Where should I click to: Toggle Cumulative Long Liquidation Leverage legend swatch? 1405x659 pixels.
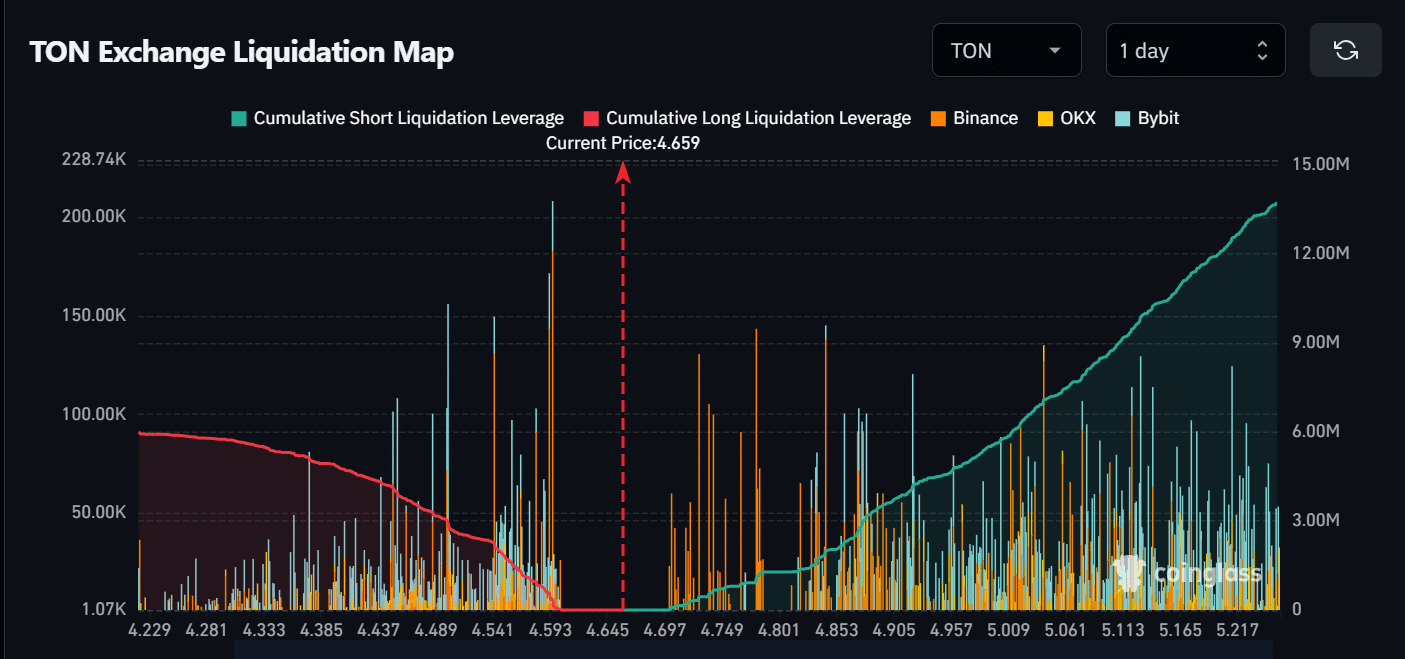[591, 118]
